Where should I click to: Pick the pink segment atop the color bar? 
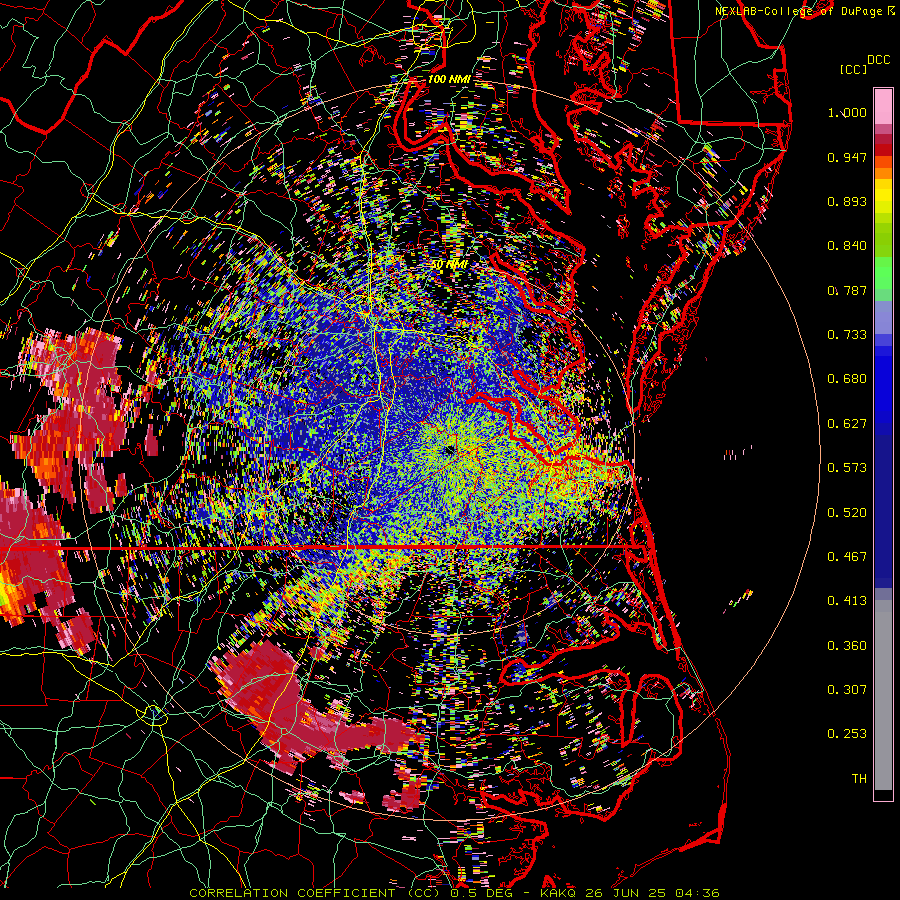coord(883,107)
